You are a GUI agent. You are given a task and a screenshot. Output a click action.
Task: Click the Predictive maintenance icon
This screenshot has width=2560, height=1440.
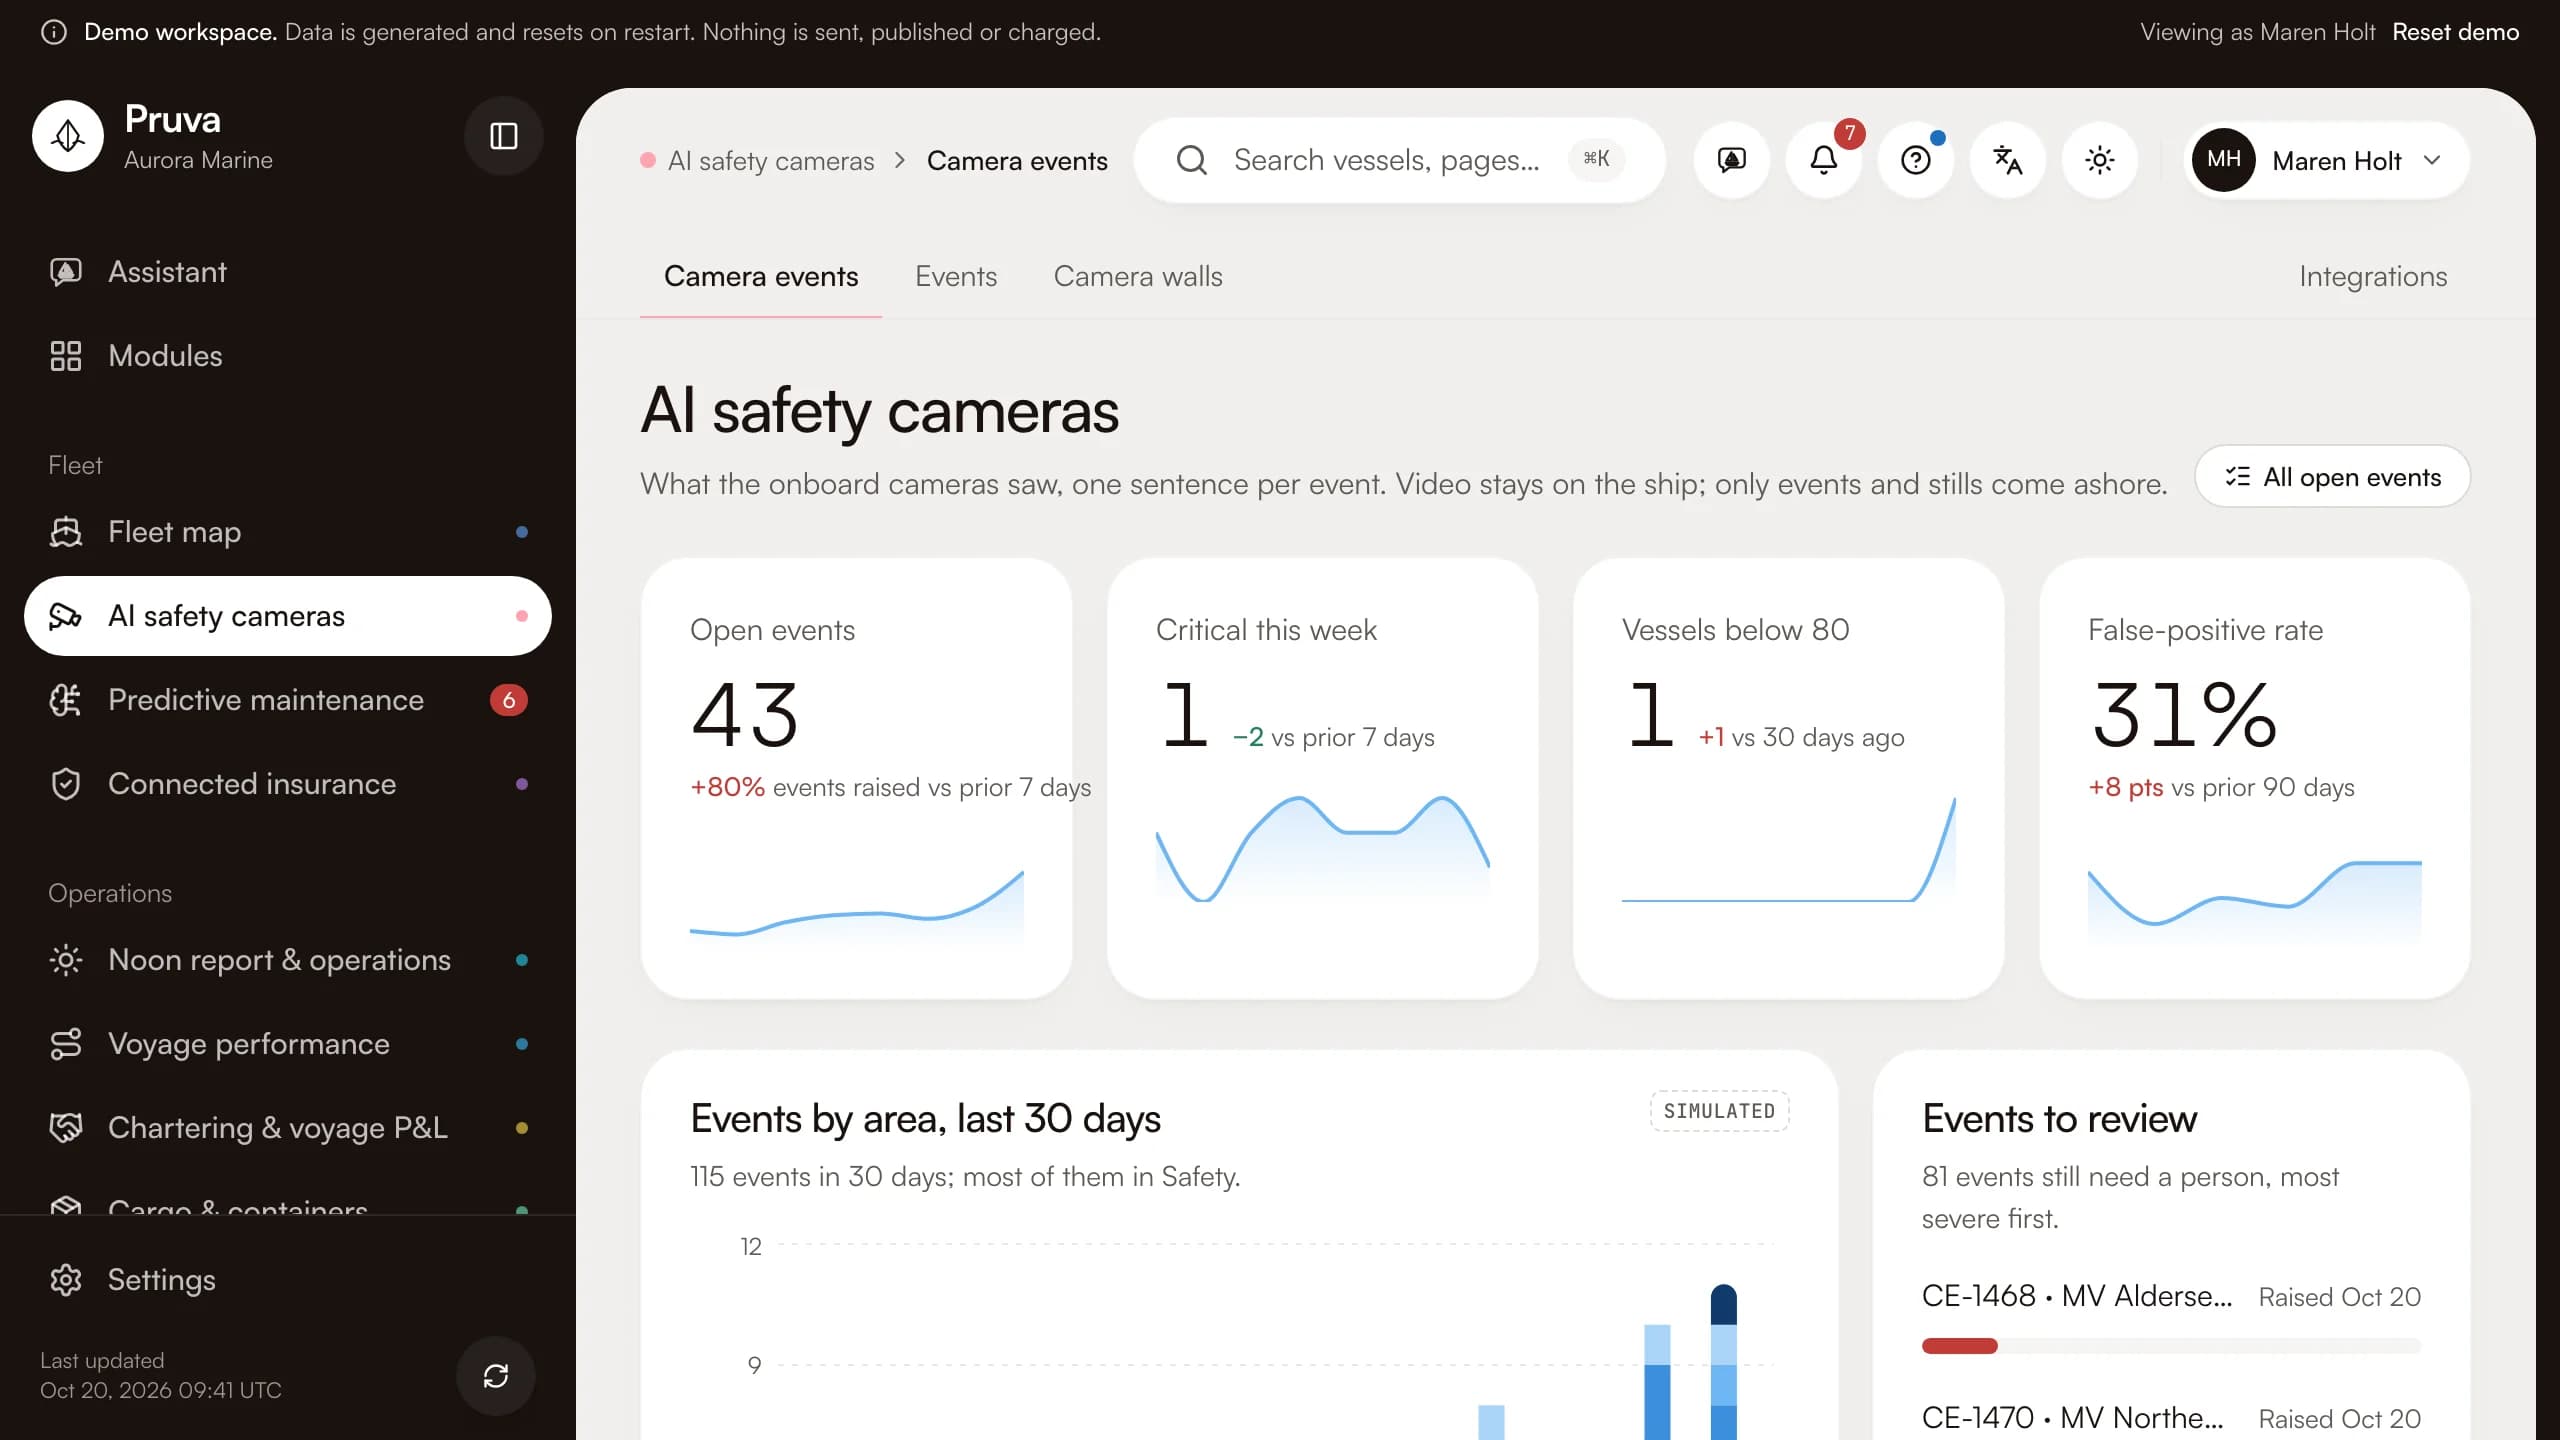(x=66, y=700)
